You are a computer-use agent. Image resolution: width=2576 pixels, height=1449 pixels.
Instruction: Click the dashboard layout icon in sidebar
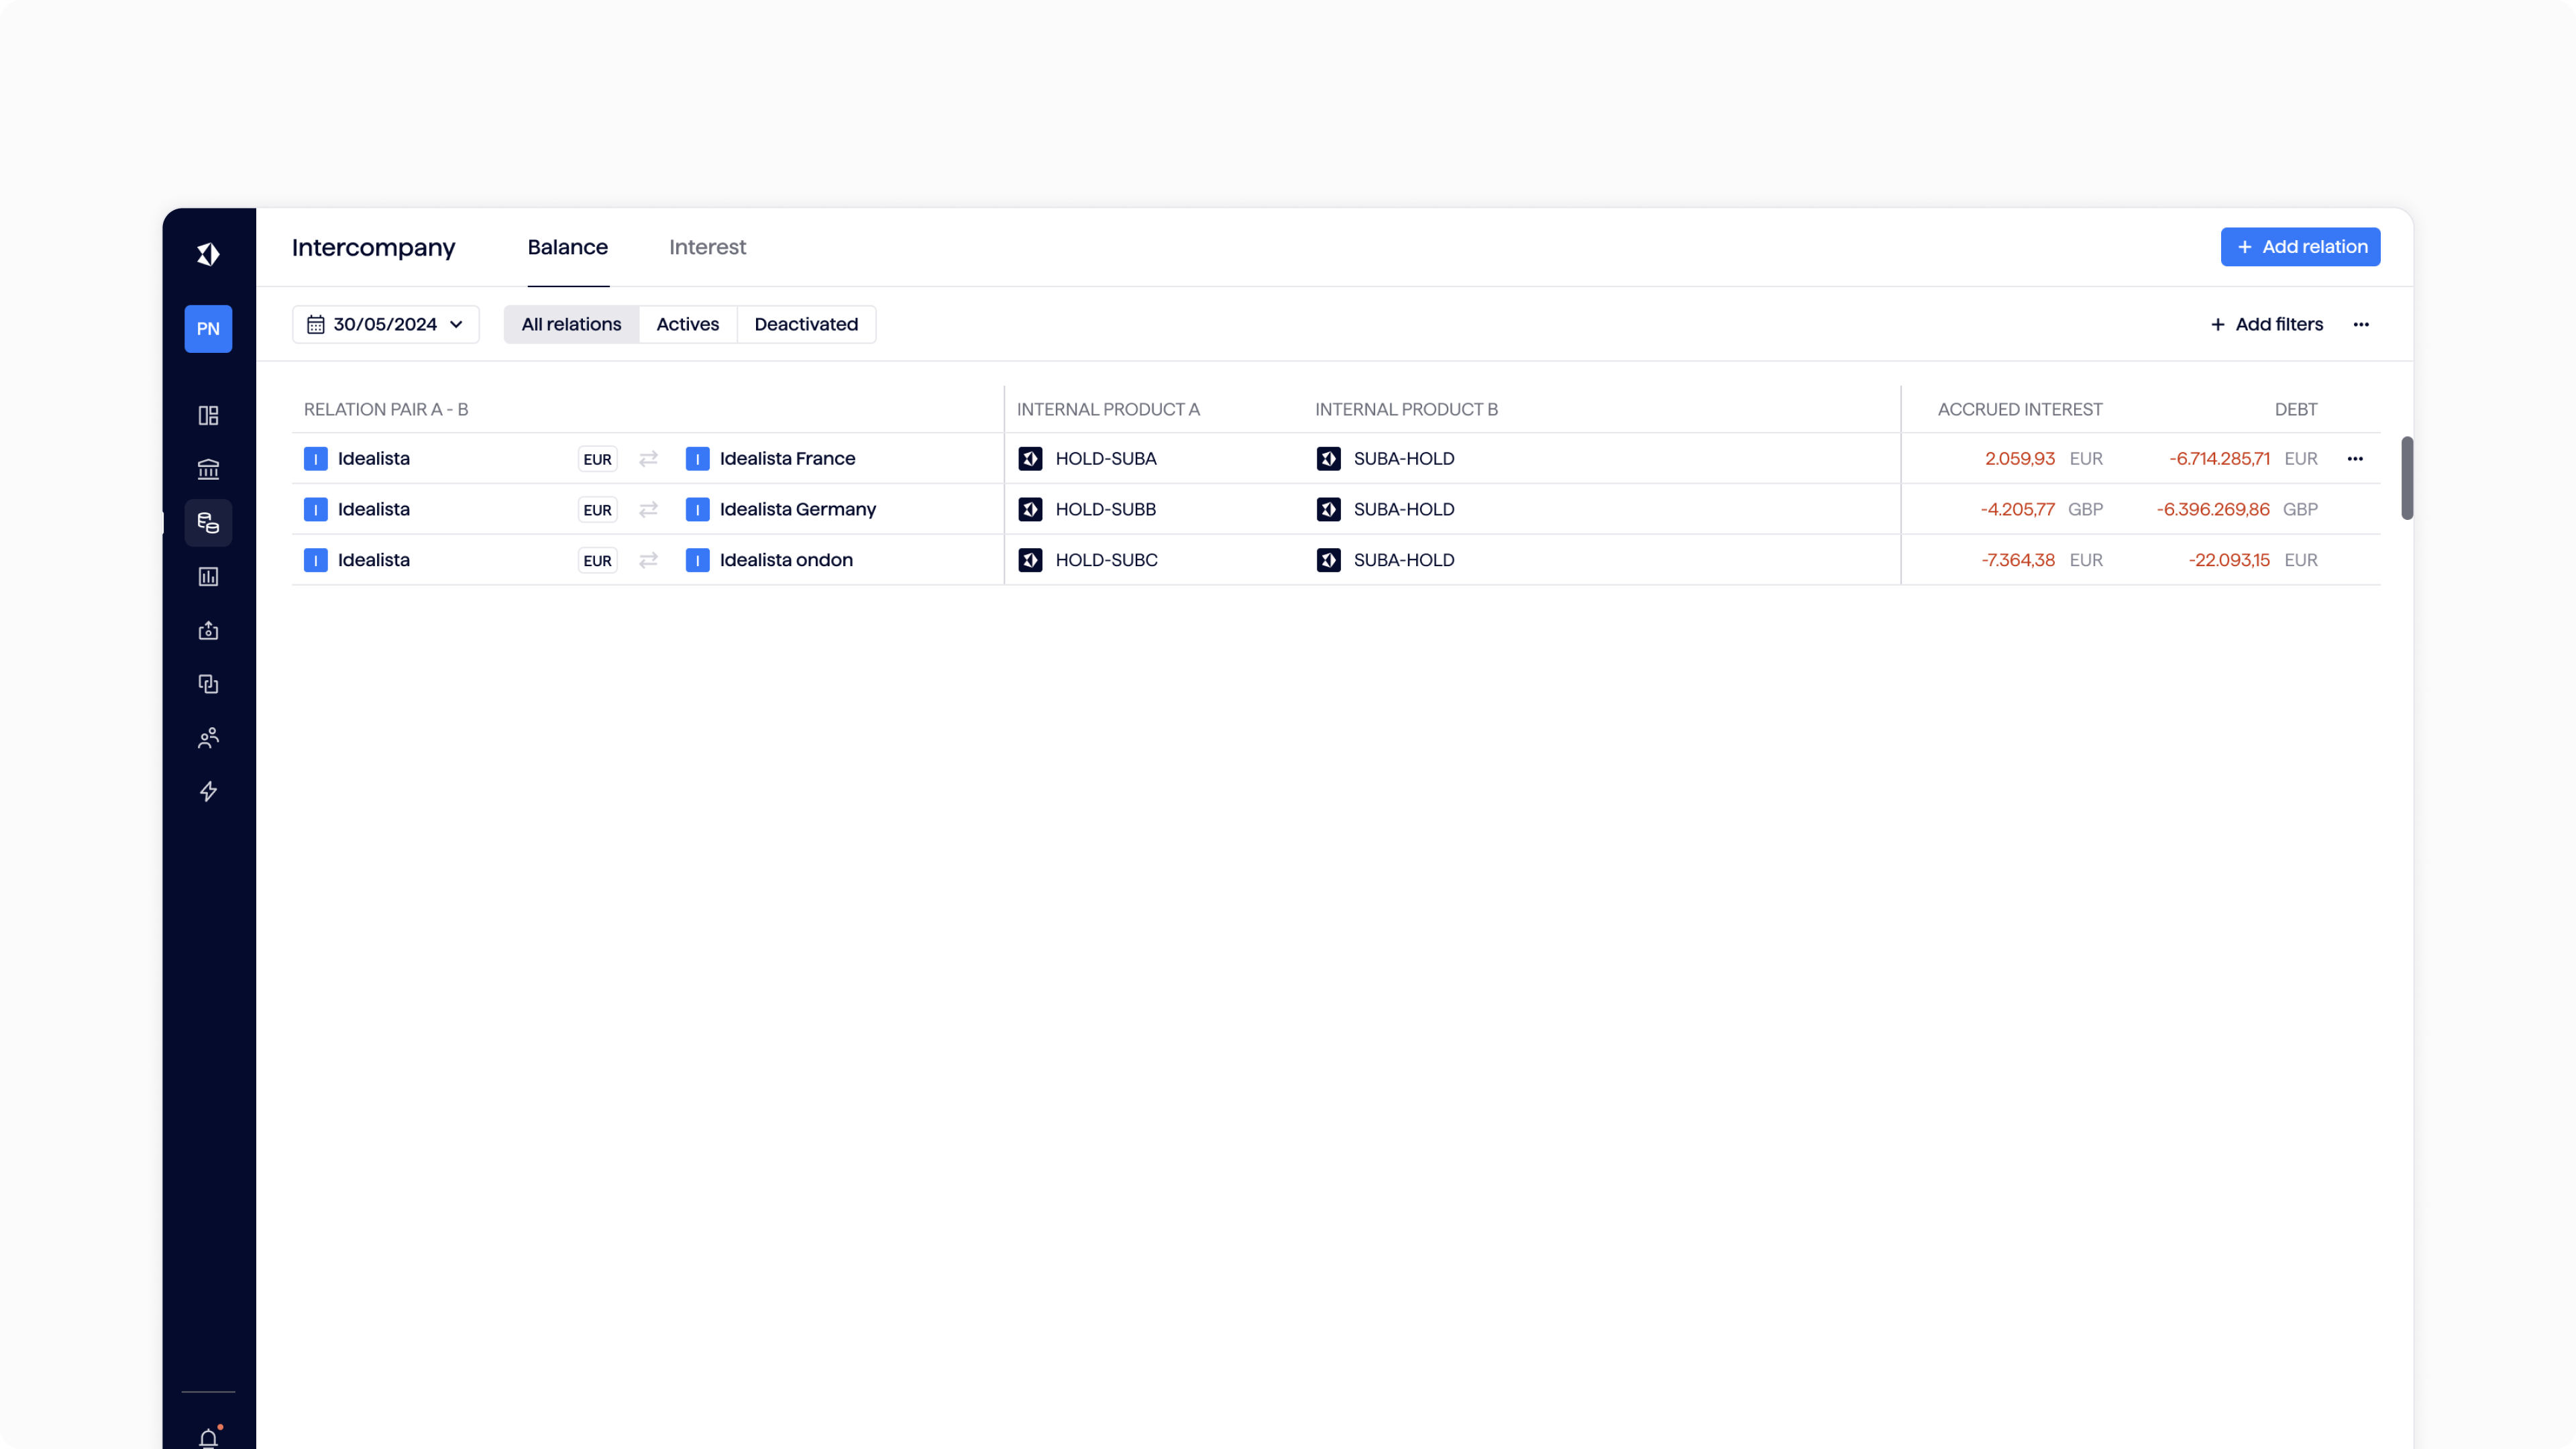208,415
